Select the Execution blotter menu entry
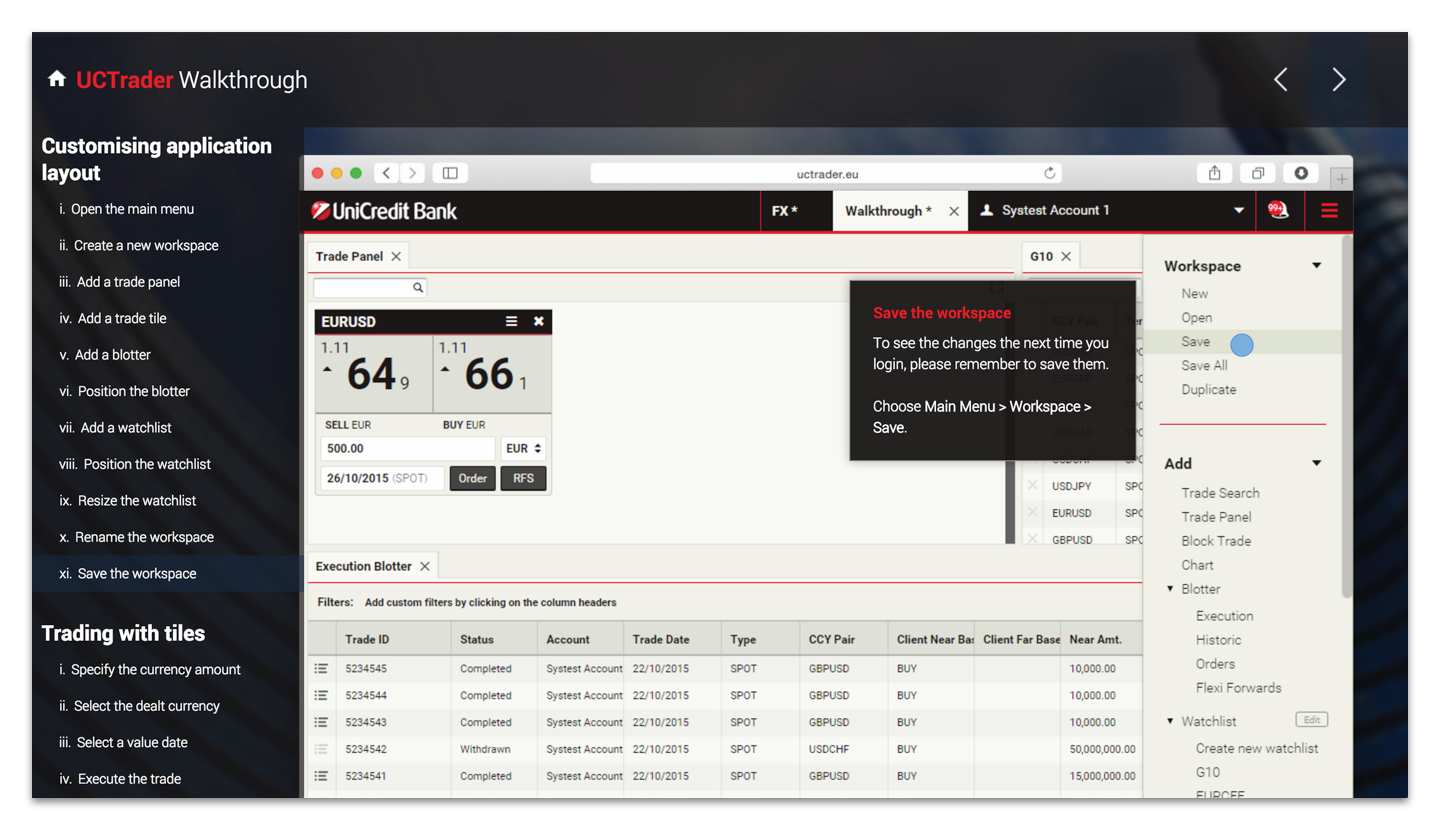The image size is (1440, 830). (x=1224, y=616)
